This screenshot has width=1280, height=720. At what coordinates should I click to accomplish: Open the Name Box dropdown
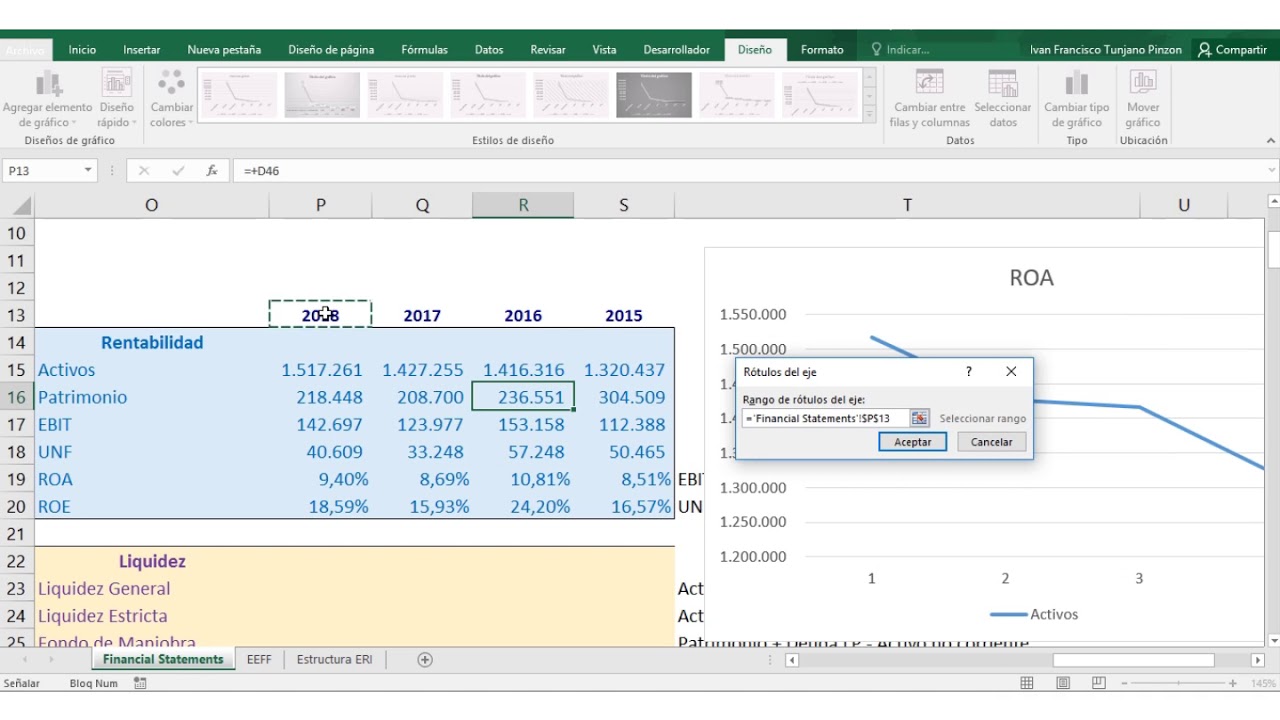click(88, 171)
